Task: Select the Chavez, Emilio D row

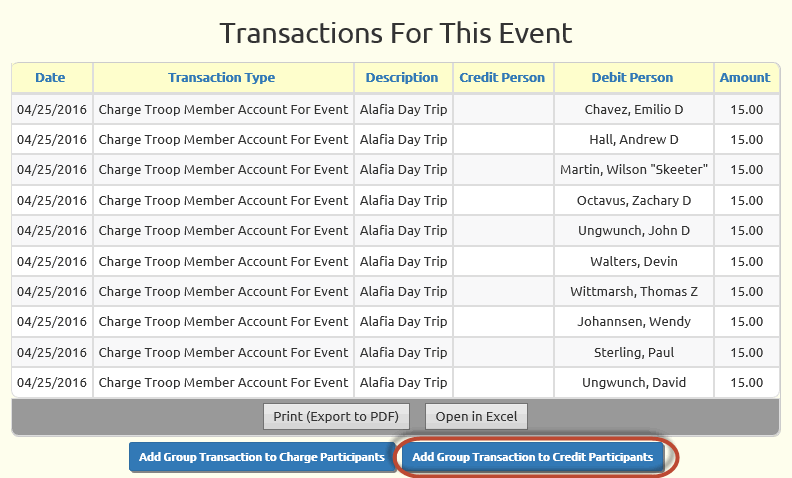Action: tap(395, 109)
